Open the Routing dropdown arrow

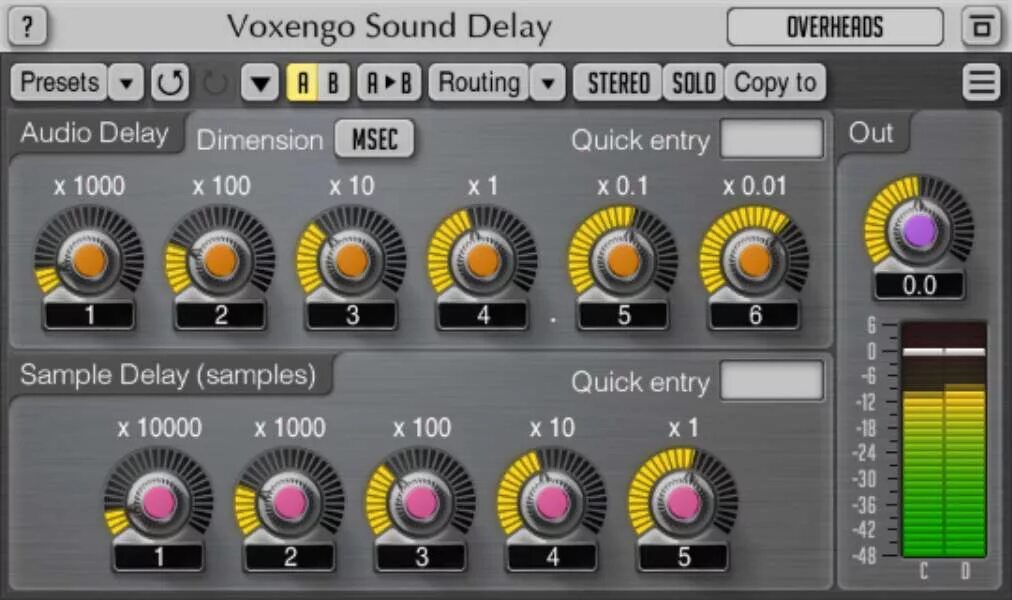pos(547,83)
